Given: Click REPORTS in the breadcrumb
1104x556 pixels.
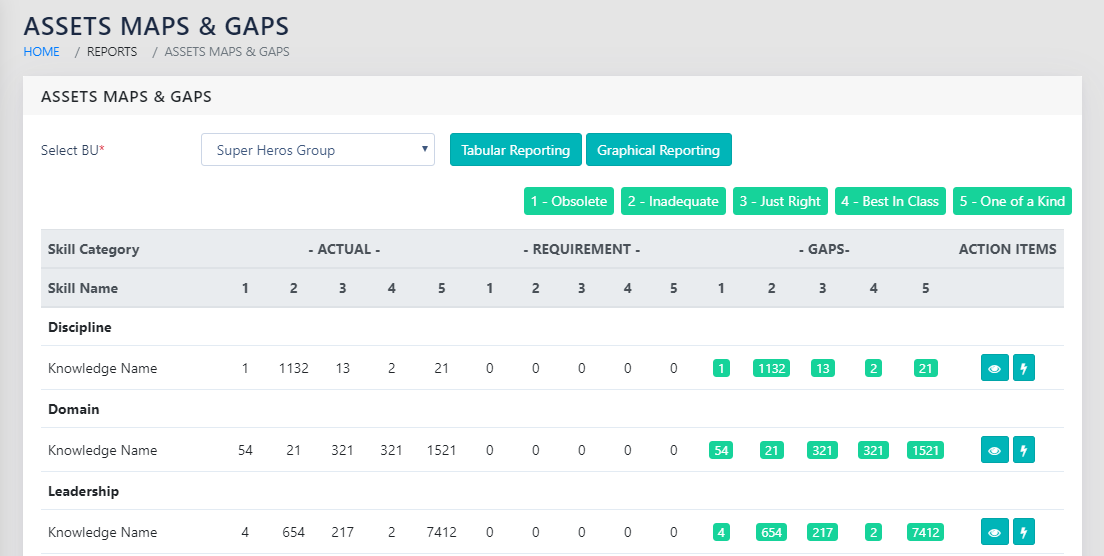Looking at the screenshot, I should pos(112,51).
